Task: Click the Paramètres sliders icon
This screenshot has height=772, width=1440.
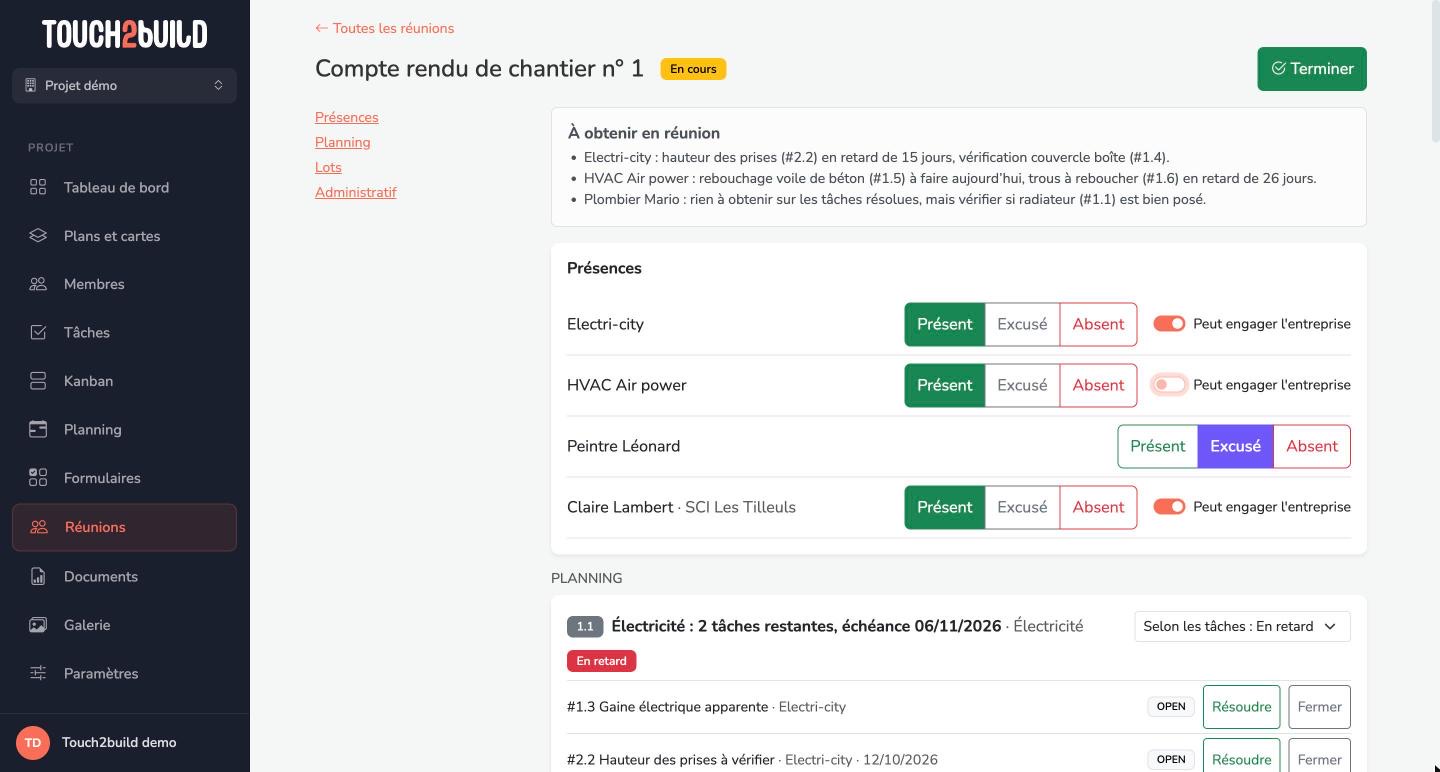Action: [38, 673]
